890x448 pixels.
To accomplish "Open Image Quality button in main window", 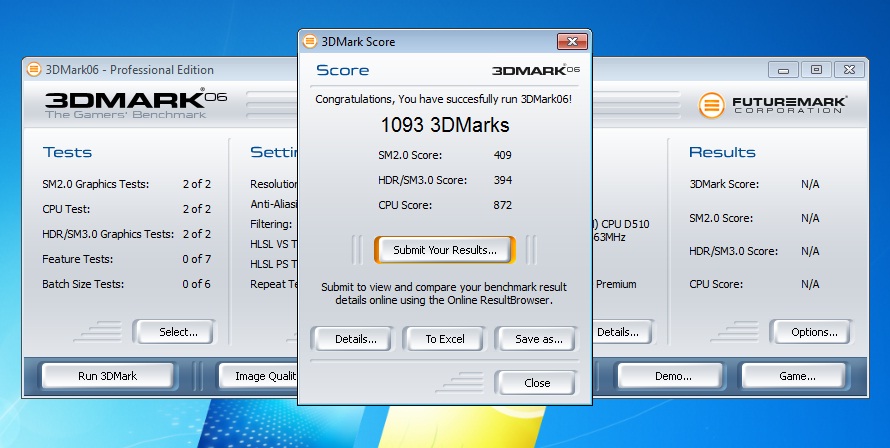I will tap(259, 376).
